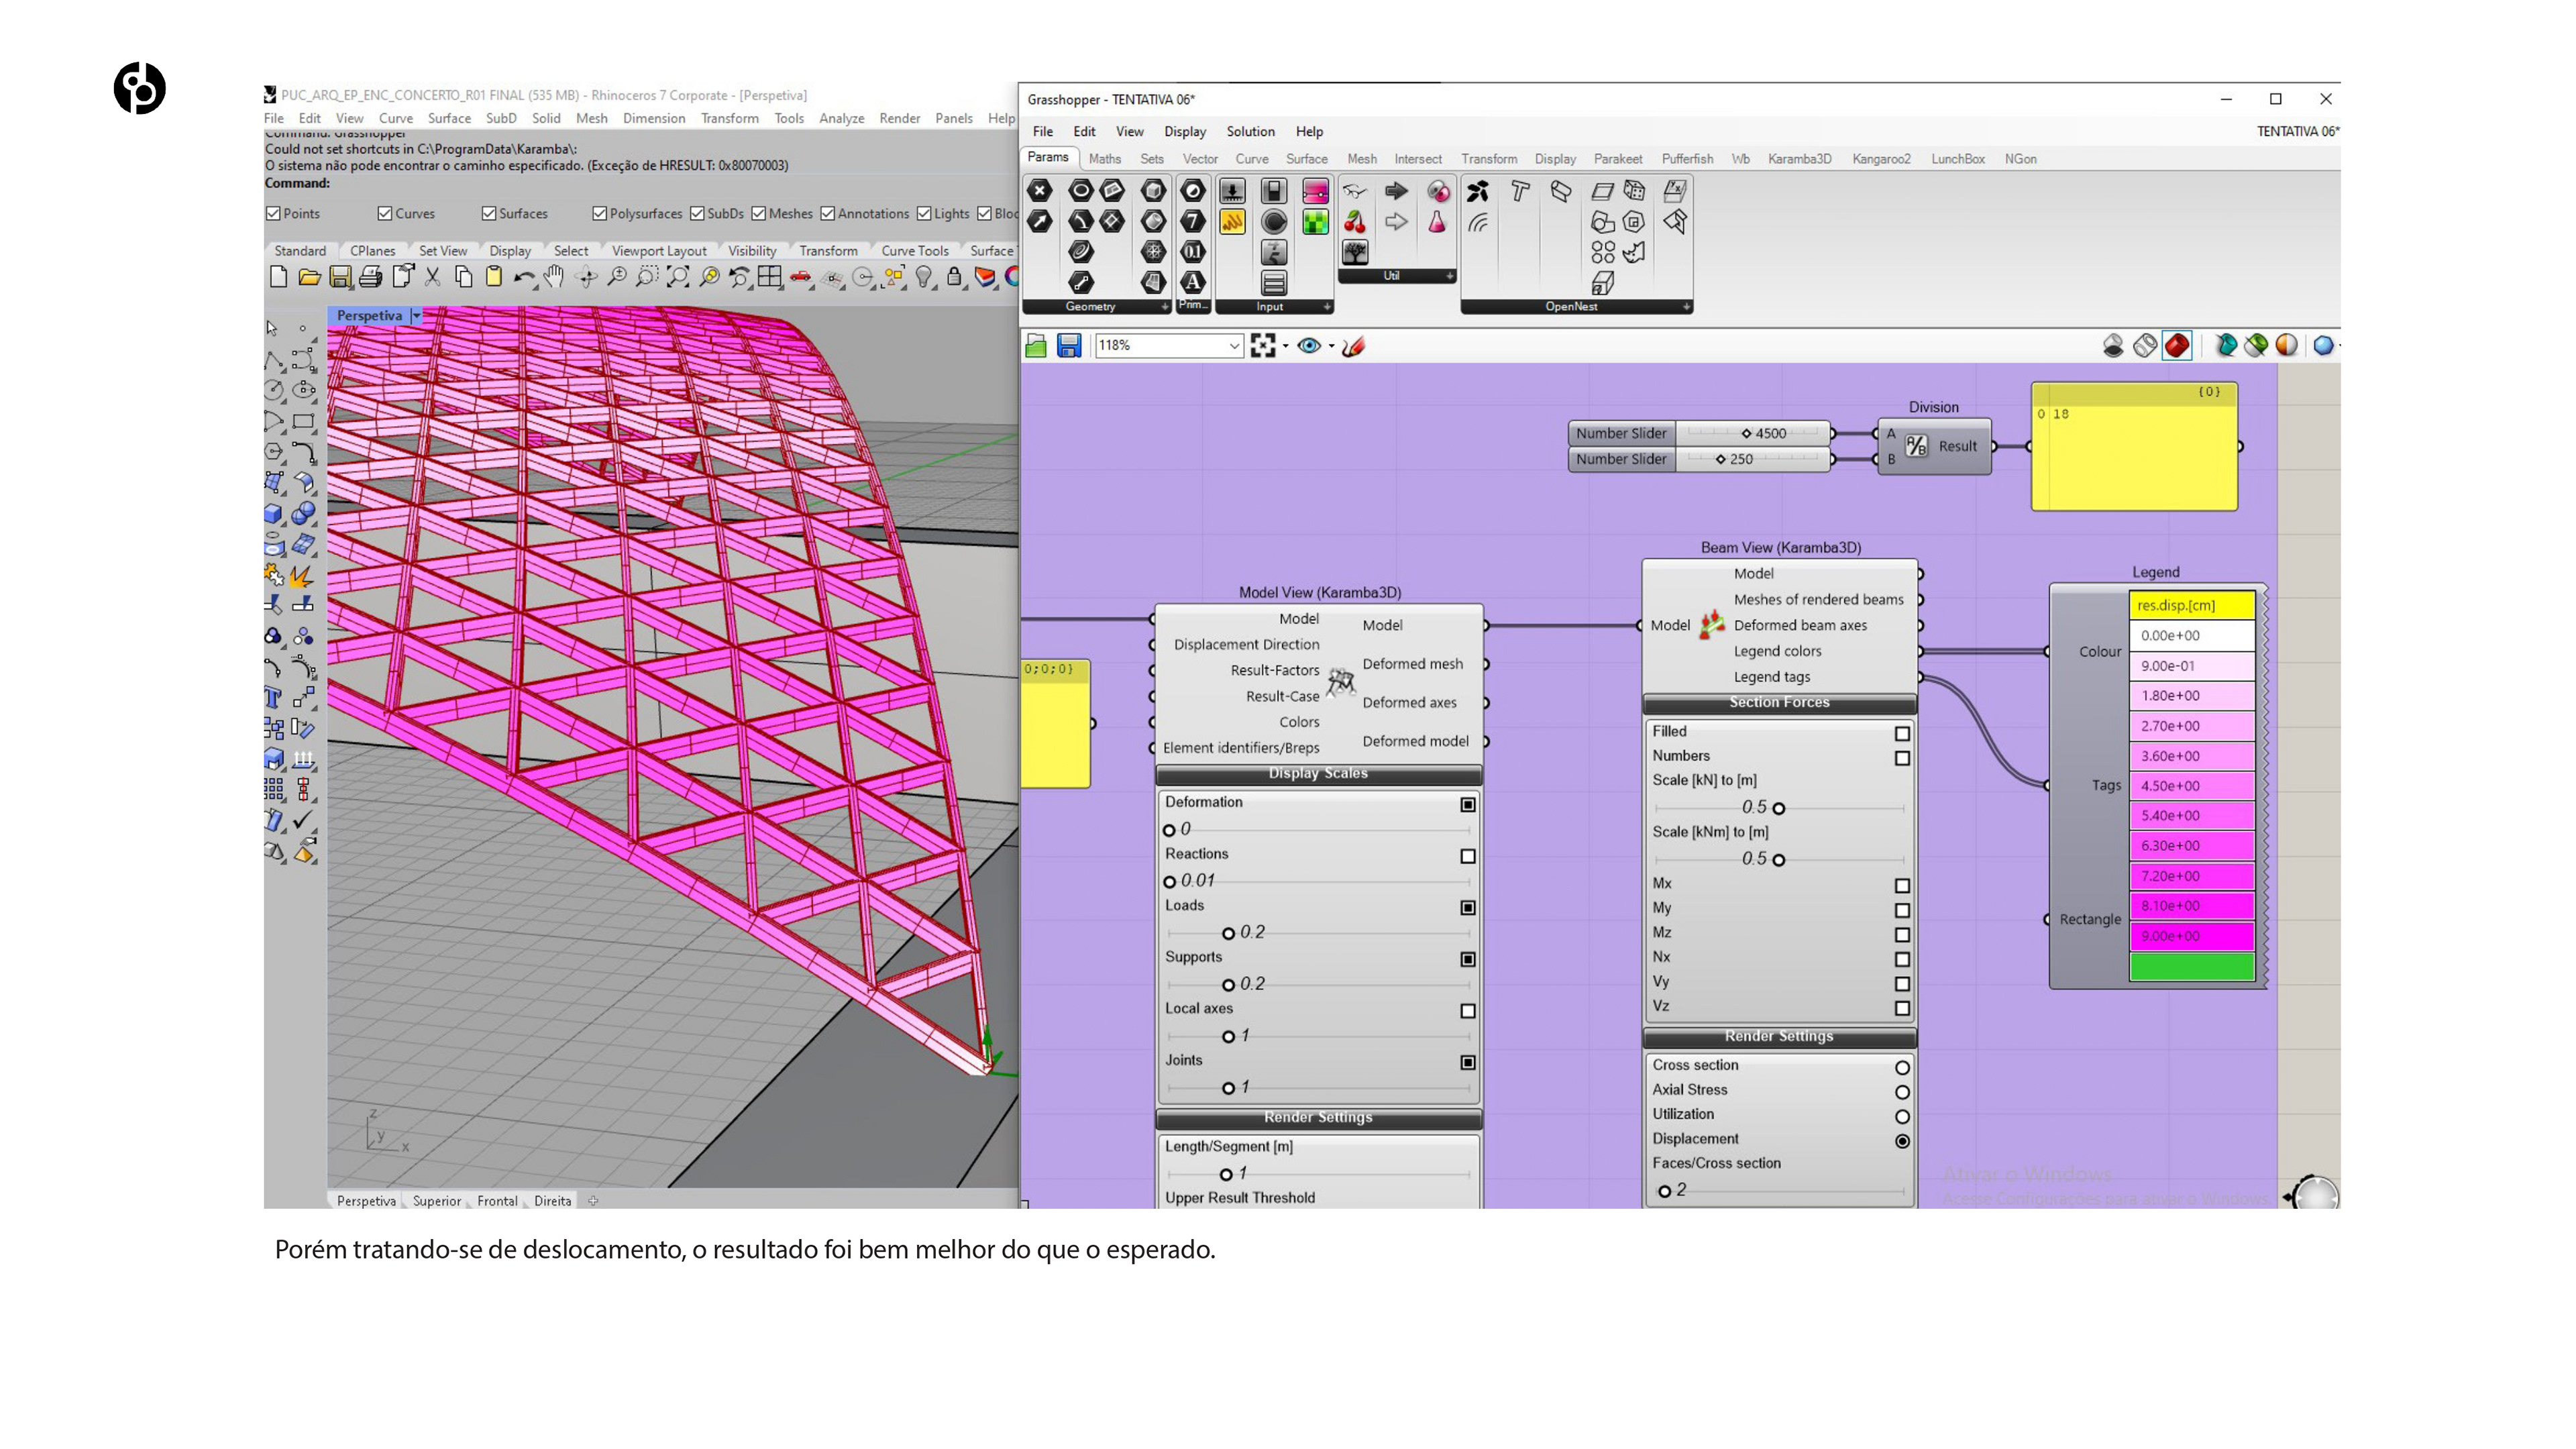Enable the Reactions checkbox in Model View
The height and width of the screenshot is (1449, 2576).
(x=1467, y=856)
